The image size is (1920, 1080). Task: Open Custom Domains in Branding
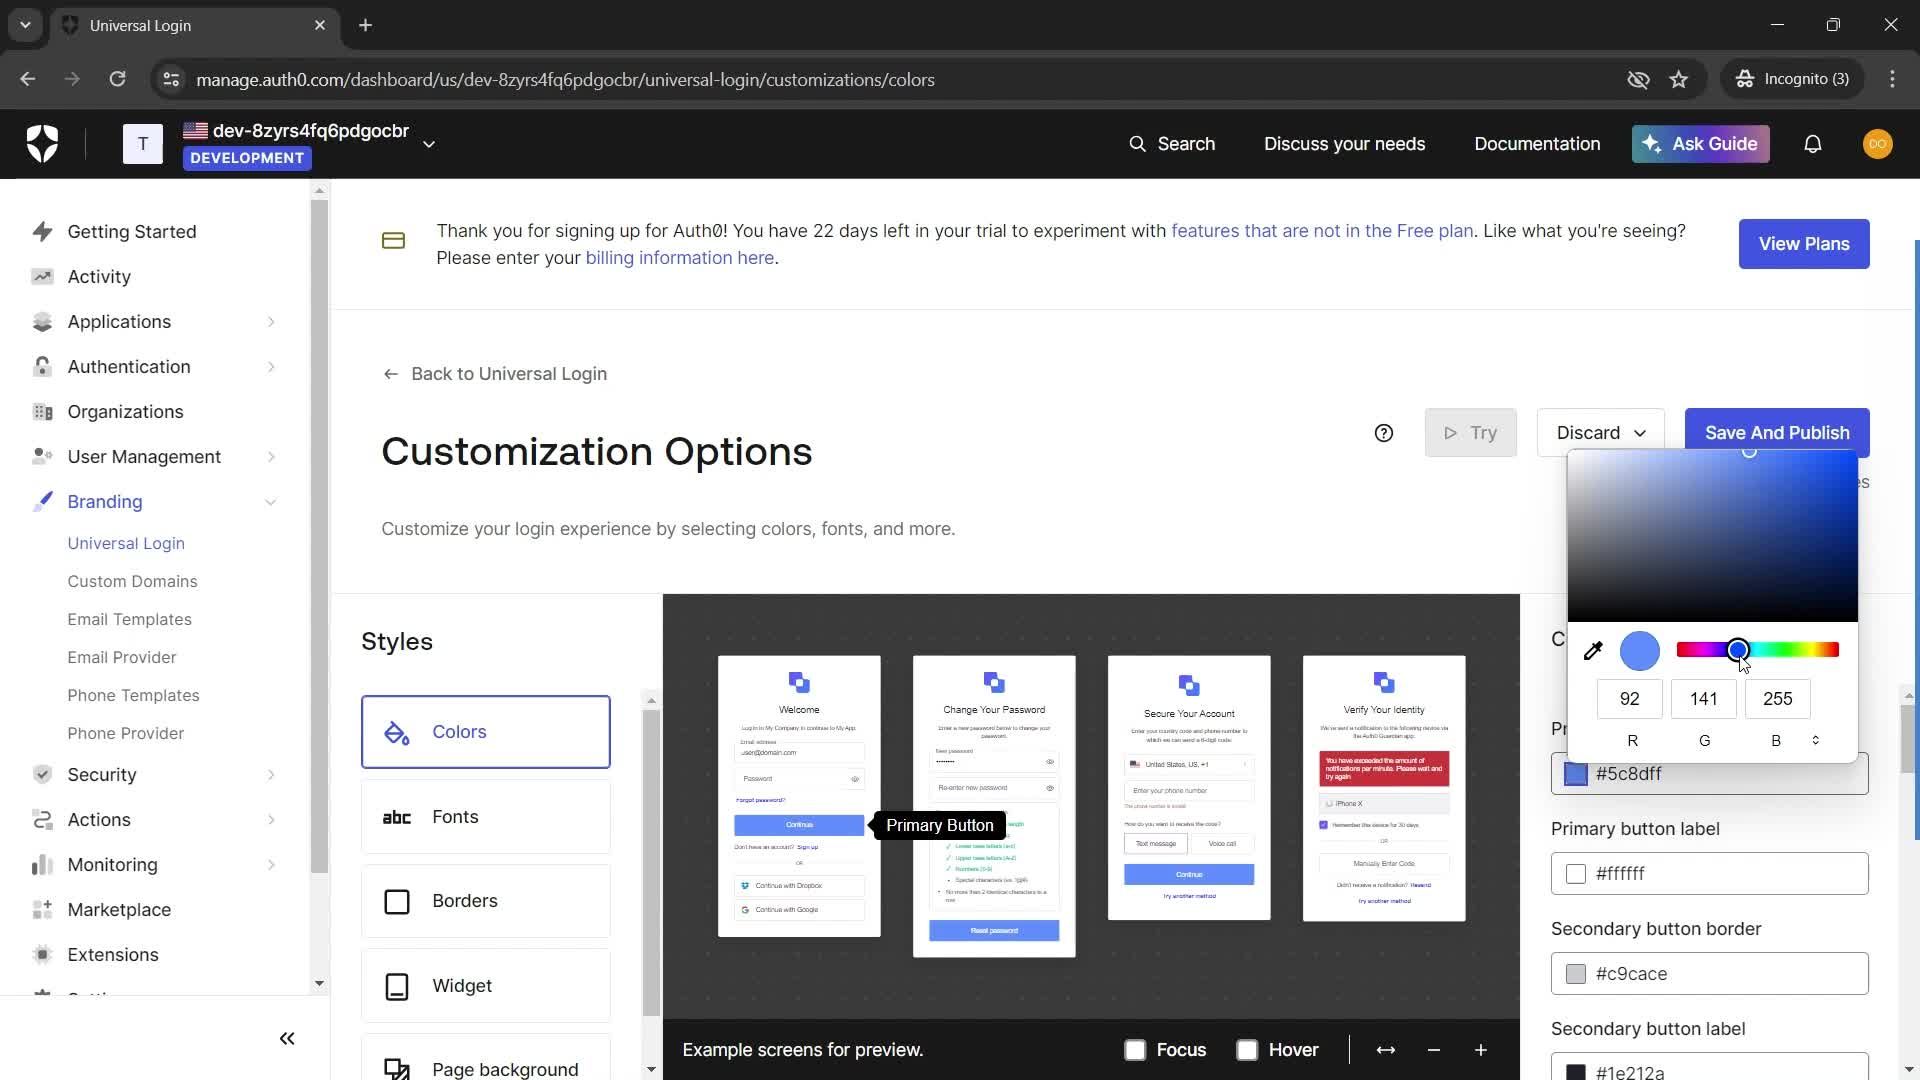(132, 582)
